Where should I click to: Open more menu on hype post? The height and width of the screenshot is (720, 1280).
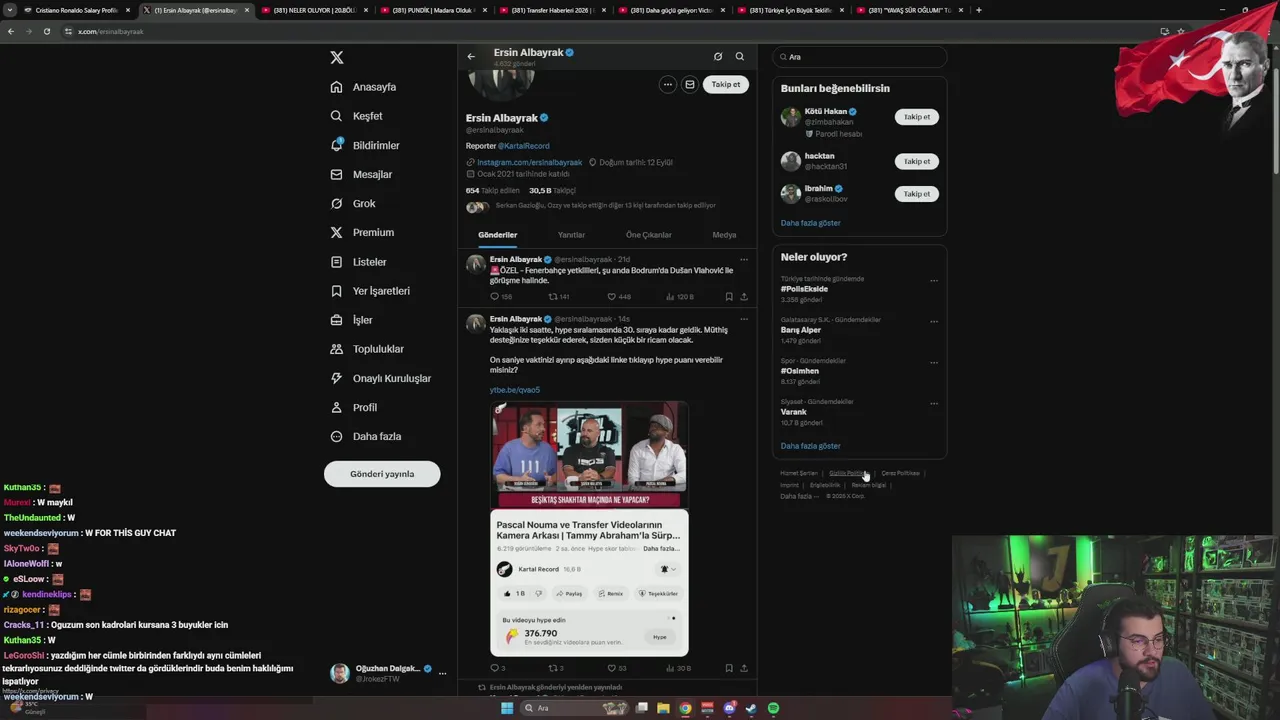[744, 319]
